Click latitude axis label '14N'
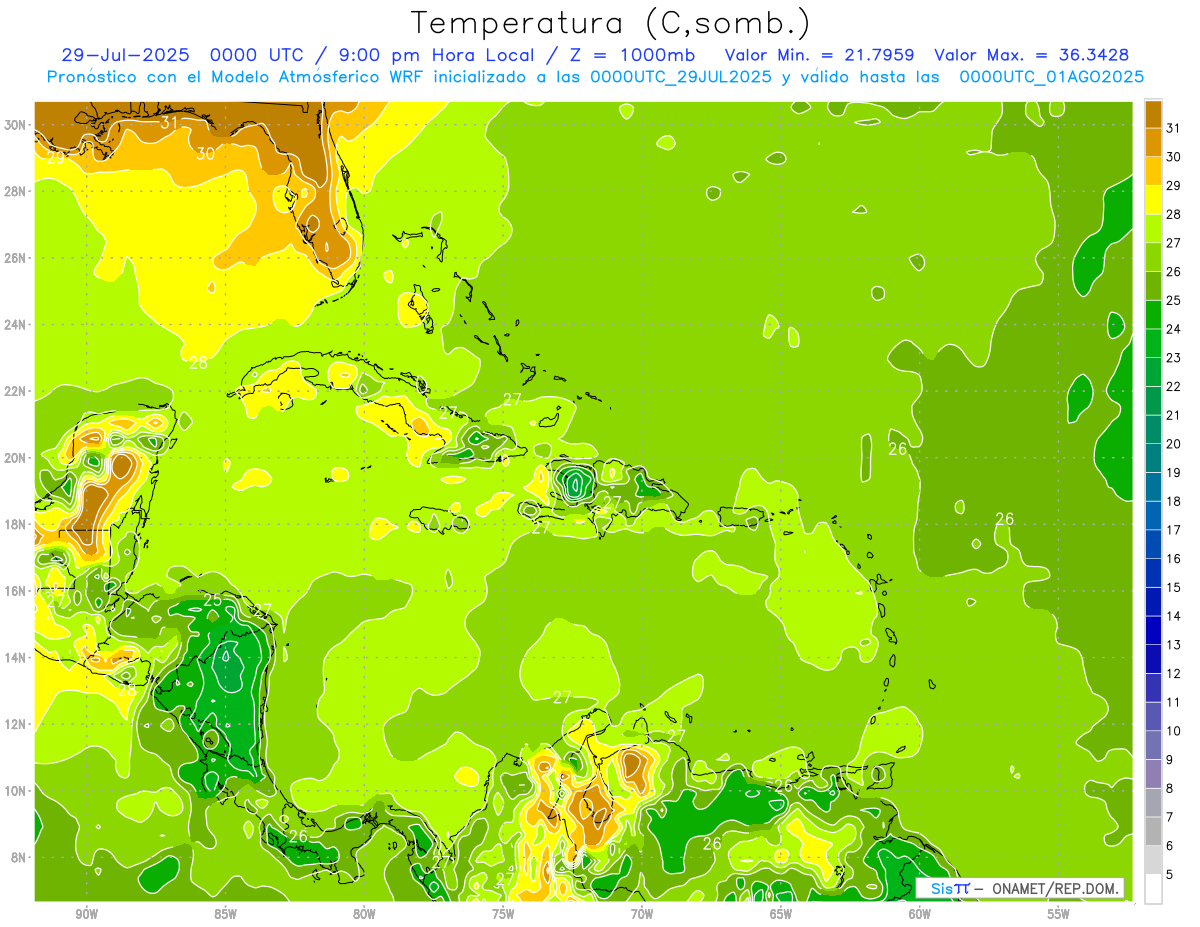The height and width of the screenshot is (927, 1200). click(x=17, y=658)
